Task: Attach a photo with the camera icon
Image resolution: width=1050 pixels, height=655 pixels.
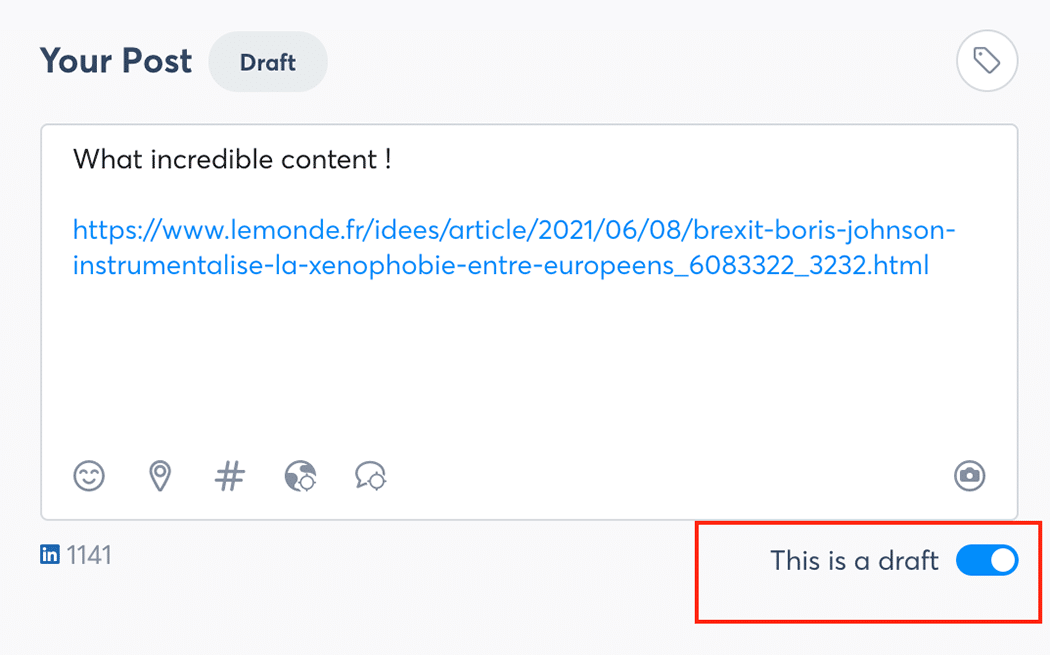Action: click(969, 476)
